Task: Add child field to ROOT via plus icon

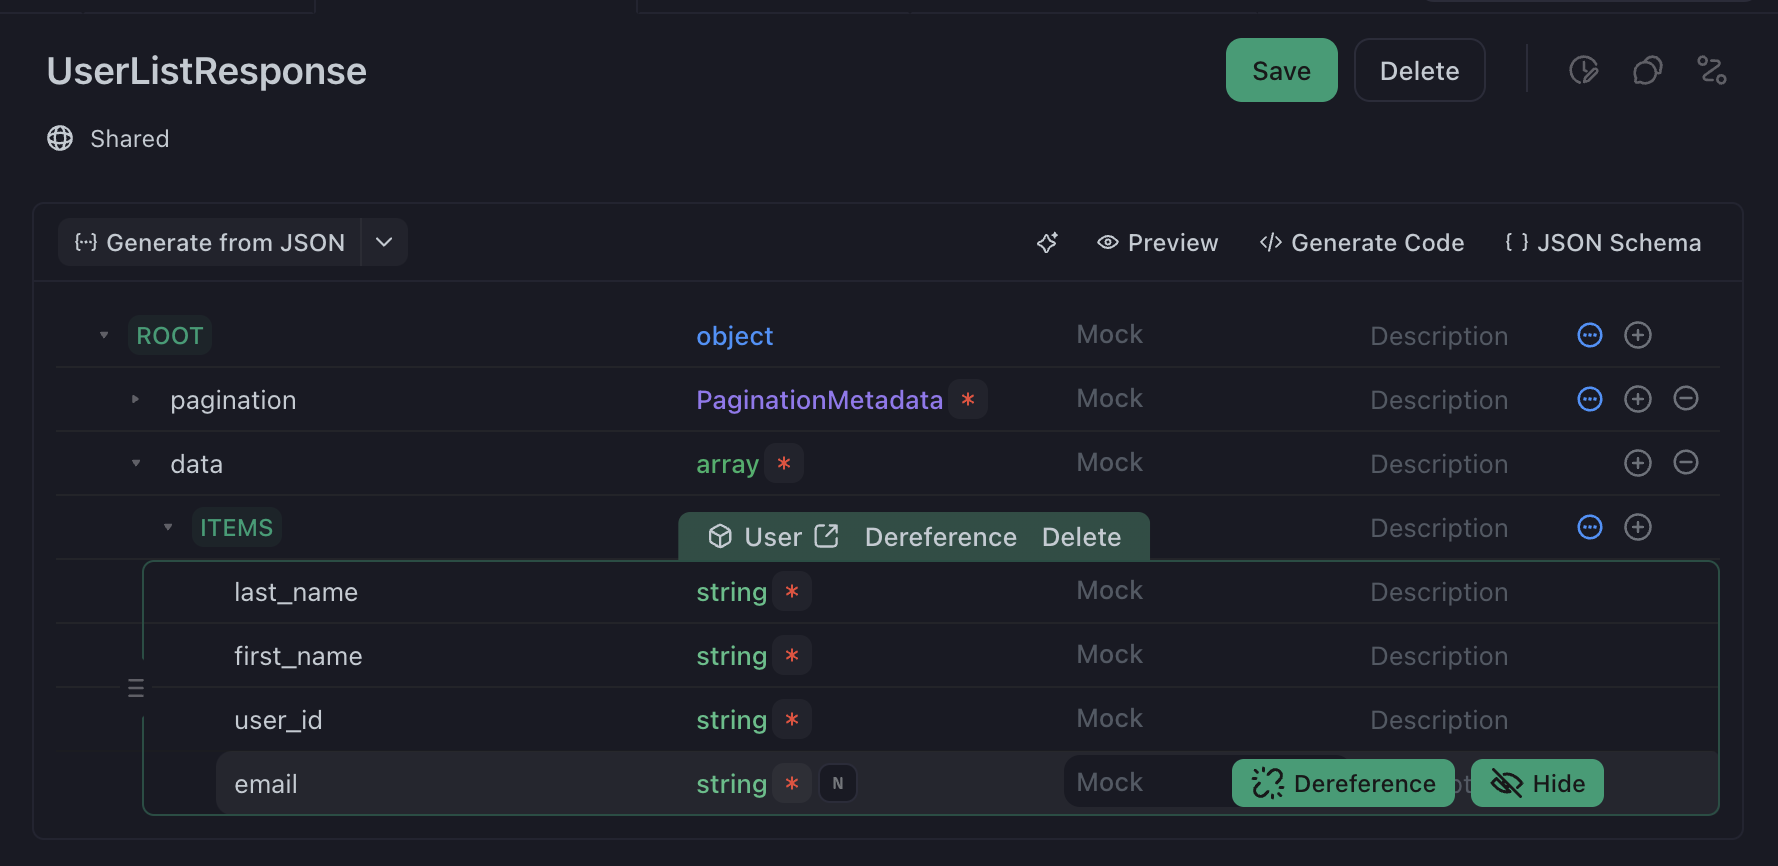Action: click(1637, 335)
